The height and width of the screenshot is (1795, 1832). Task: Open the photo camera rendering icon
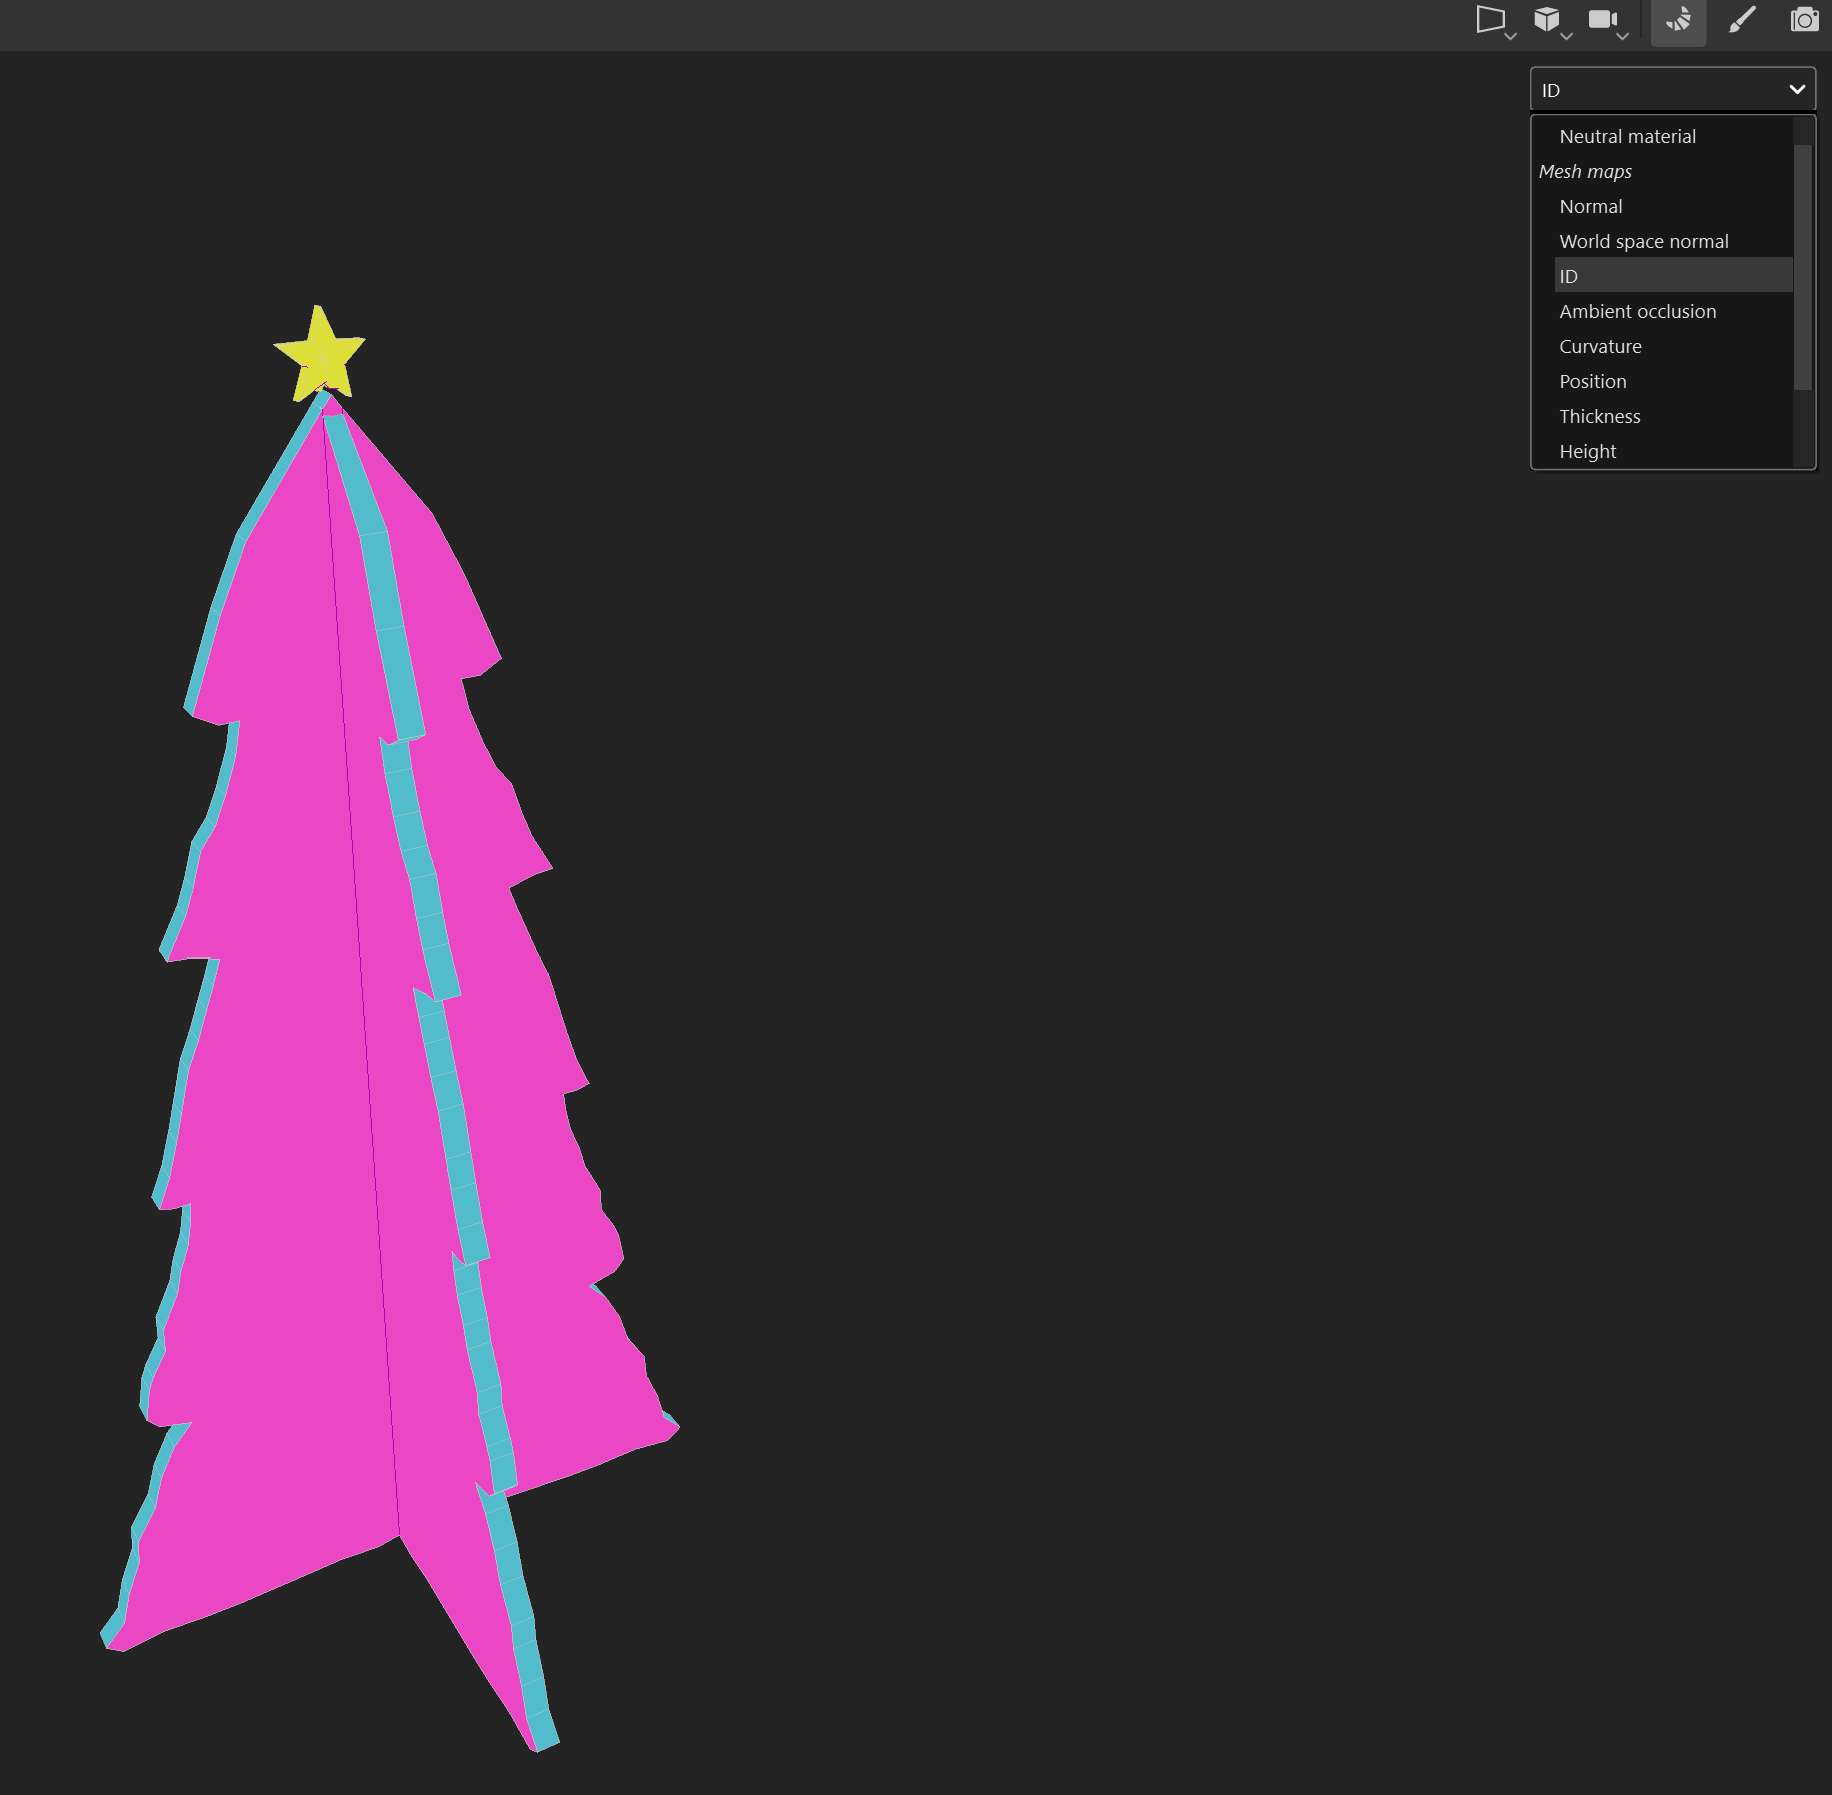point(1805,20)
